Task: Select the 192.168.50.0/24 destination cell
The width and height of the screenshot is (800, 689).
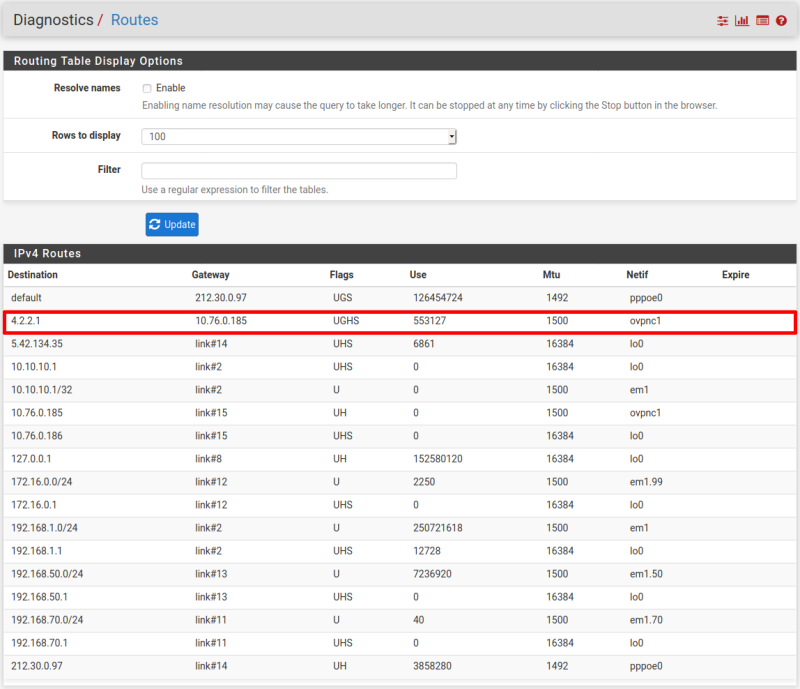Action: pyautogui.click(x=47, y=573)
